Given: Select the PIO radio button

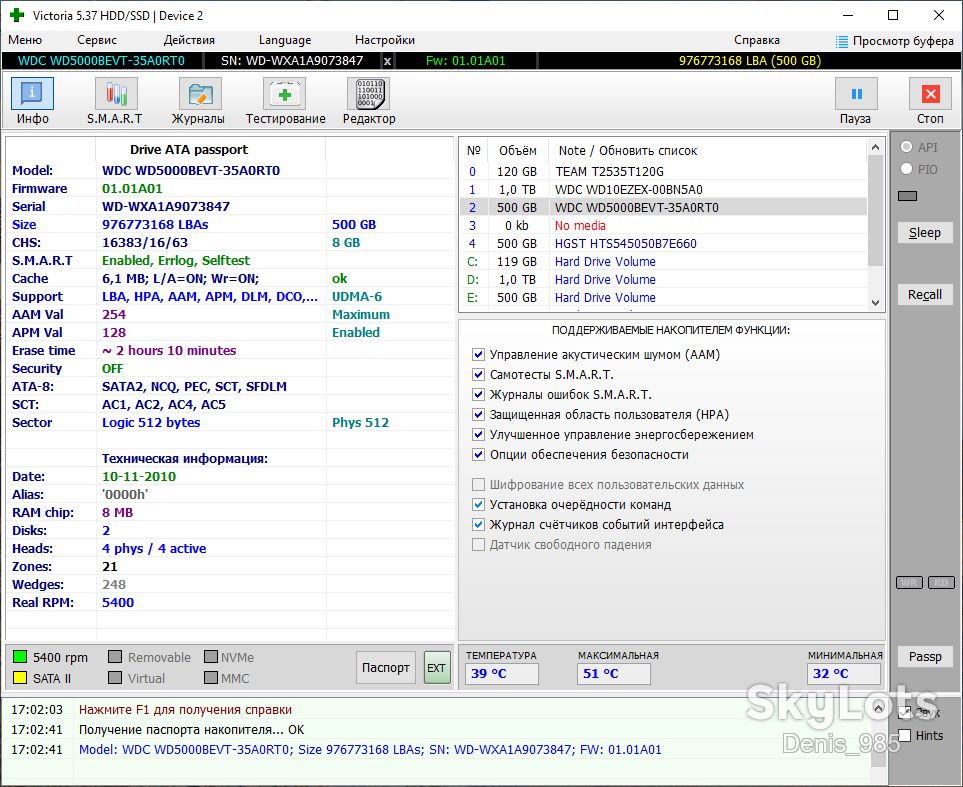Looking at the screenshot, I should (x=906, y=168).
